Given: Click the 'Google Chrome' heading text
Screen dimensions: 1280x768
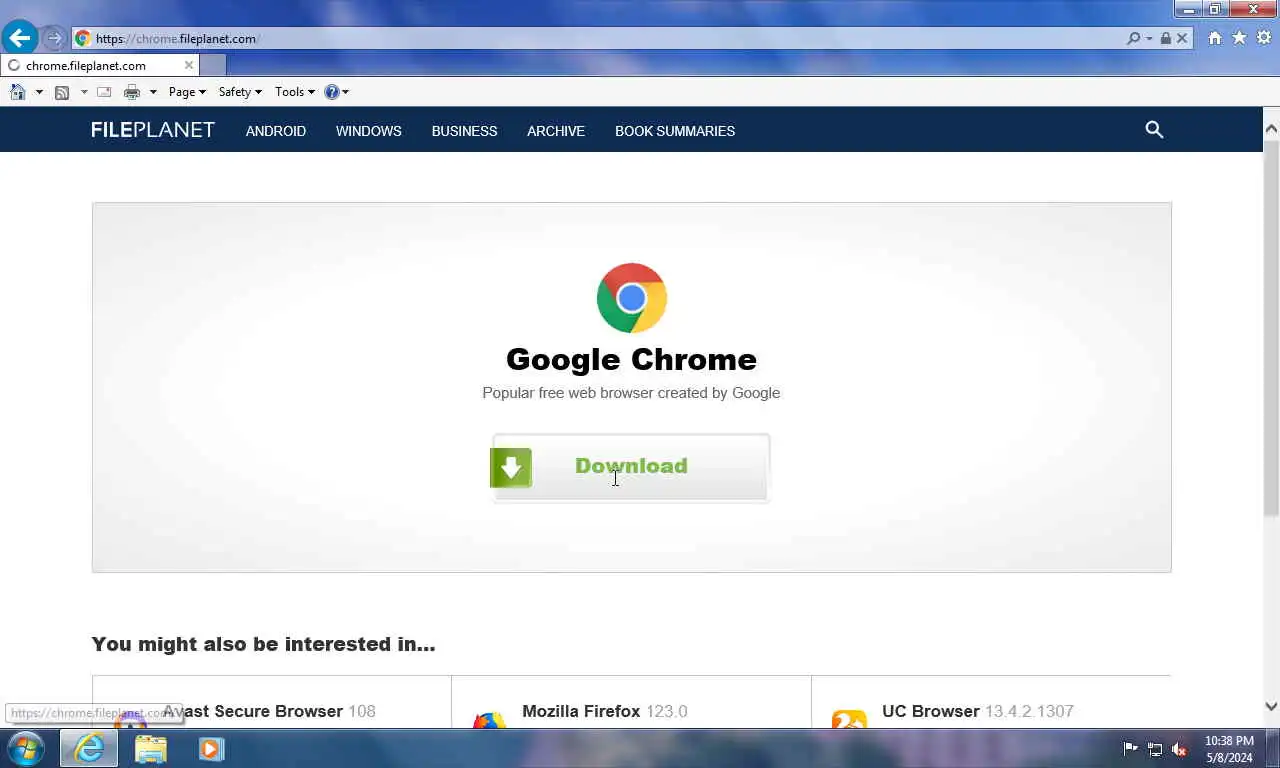Looking at the screenshot, I should pyautogui.click(x=631, y=359).
